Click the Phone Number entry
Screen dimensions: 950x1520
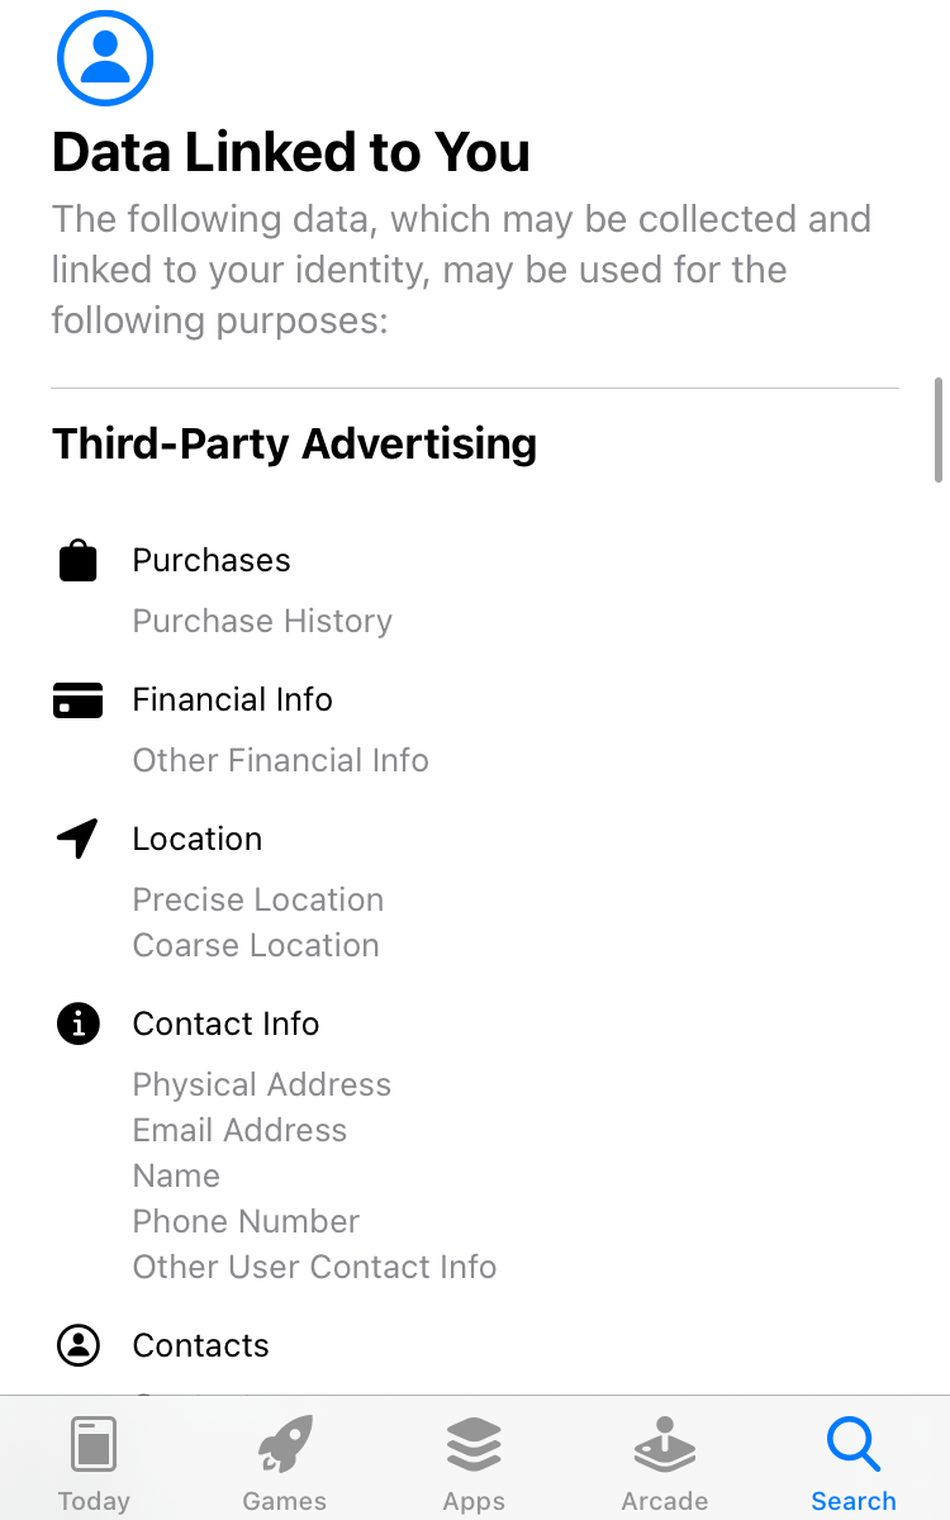pos(246,1221)
